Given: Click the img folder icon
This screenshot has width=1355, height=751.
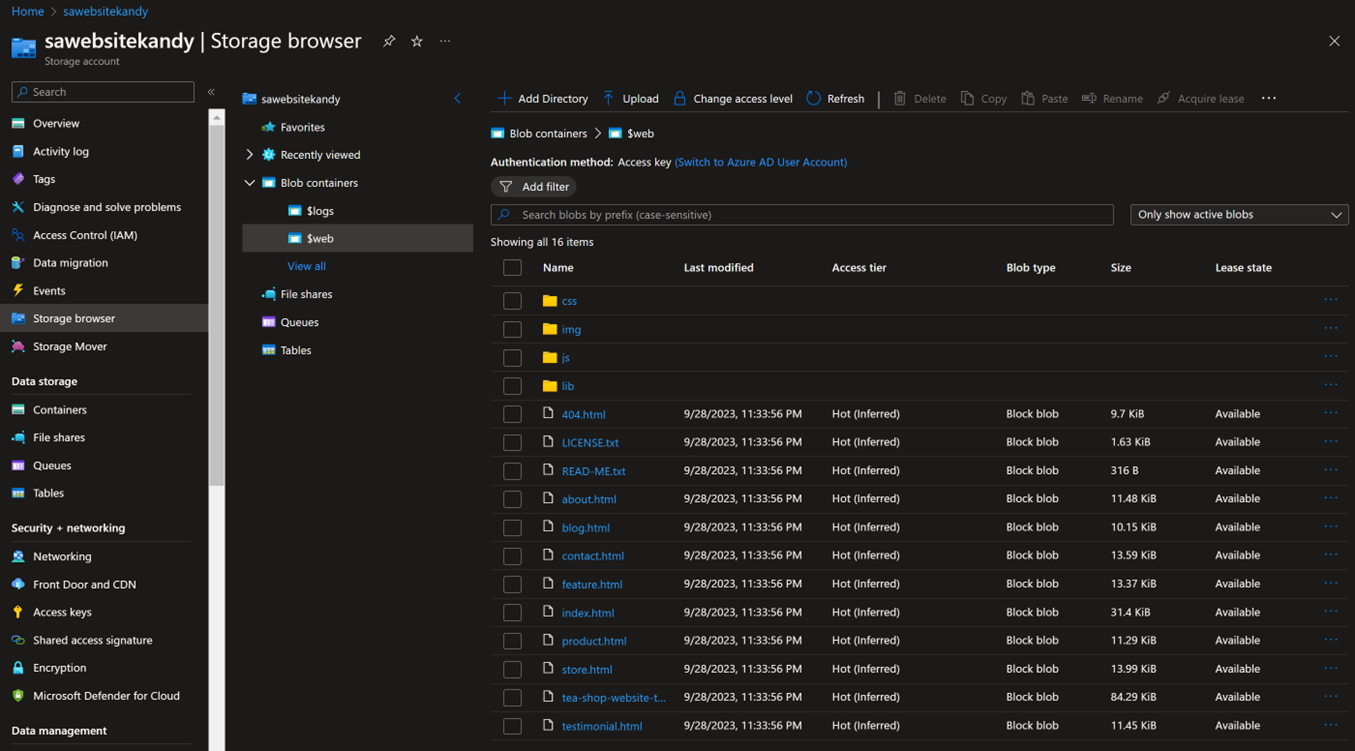Looking at the screenshot, I should point(550,329).
